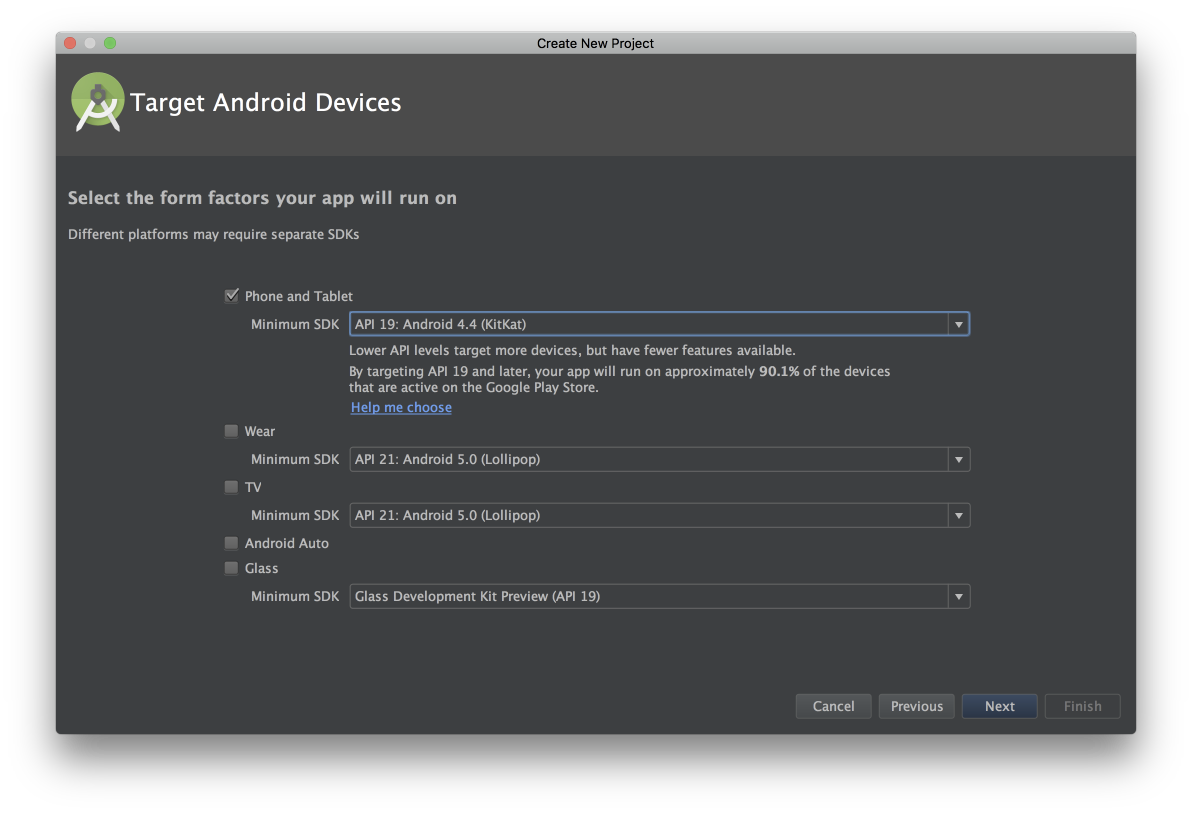Click the Lower API levels target more devices text
The width and height of the screenshot is (1192, 814).
pos(572,350)
